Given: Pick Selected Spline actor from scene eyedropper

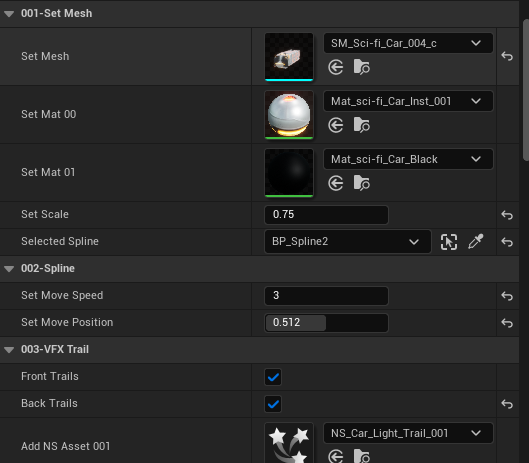Looking at the screenshot, I should pos(476,242).
